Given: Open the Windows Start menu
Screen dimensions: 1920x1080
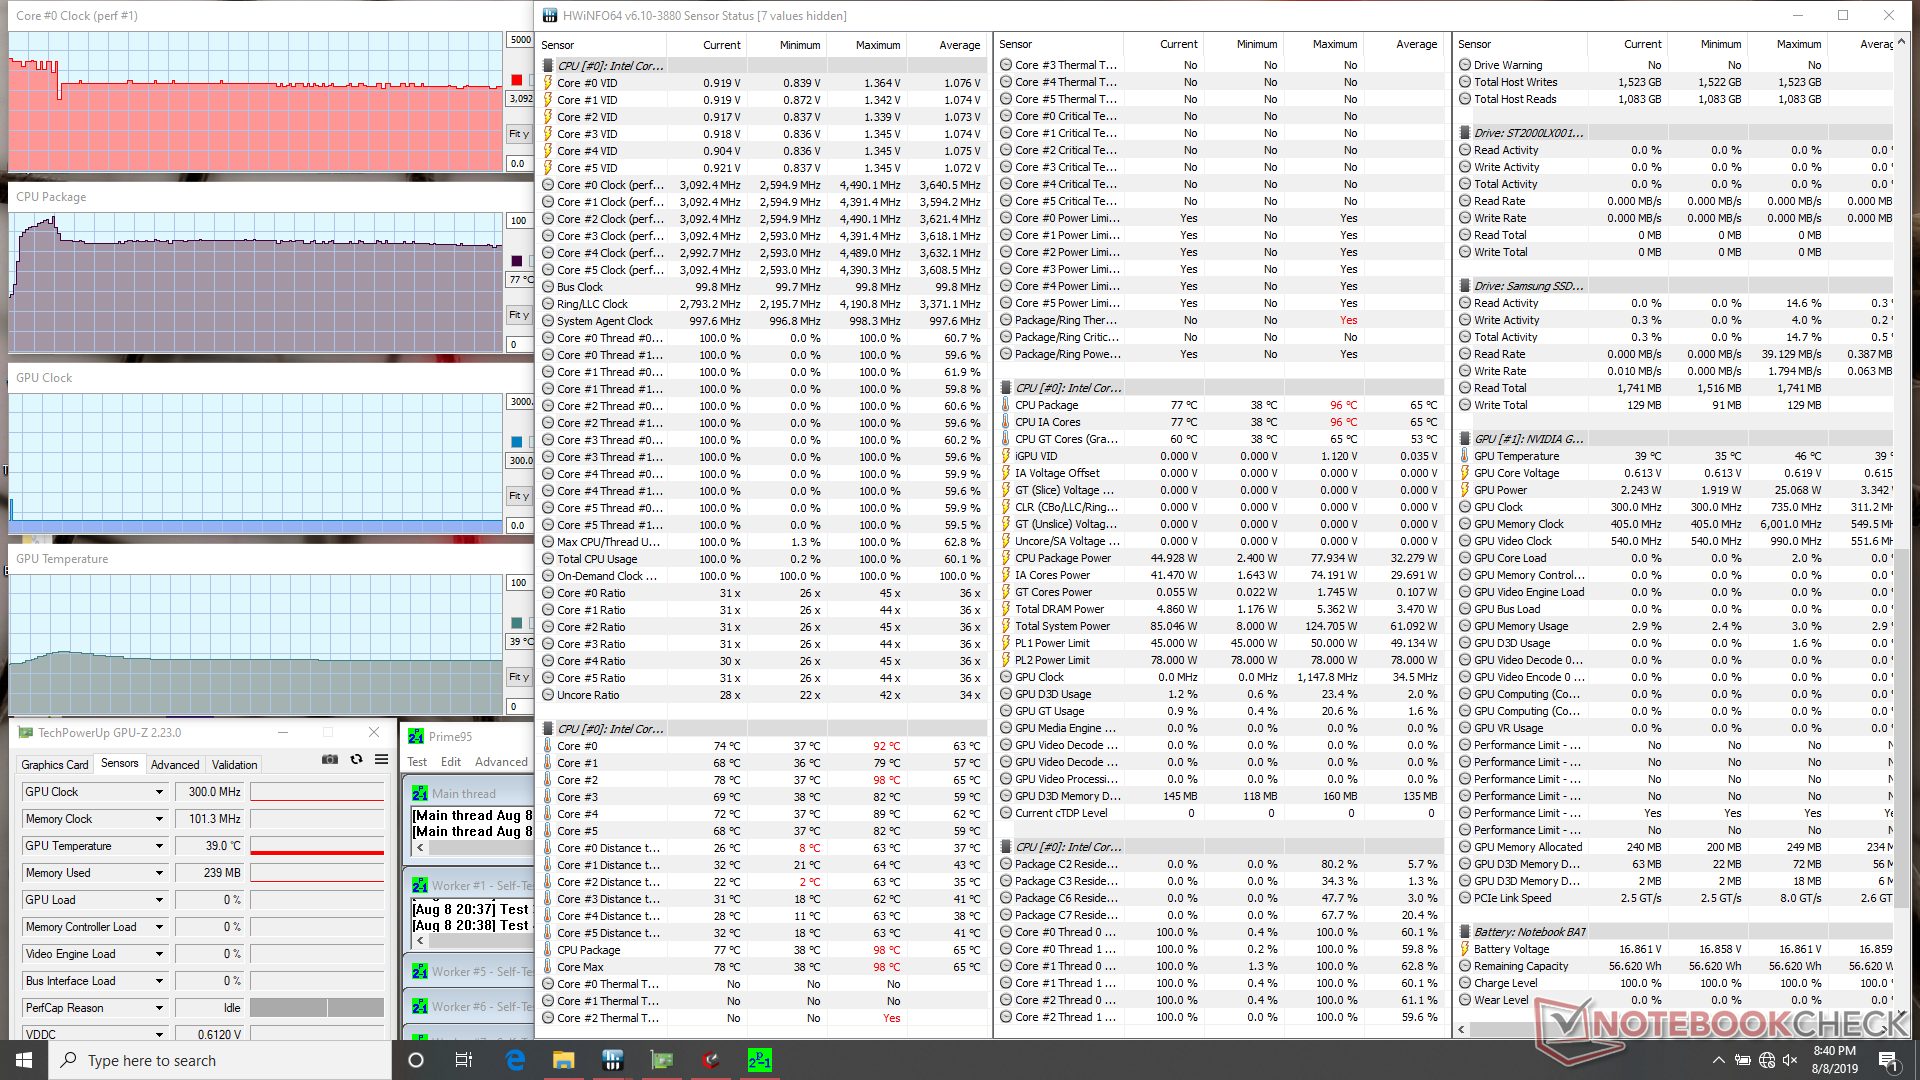Looking at the screenshot, I should point(24,1060).
